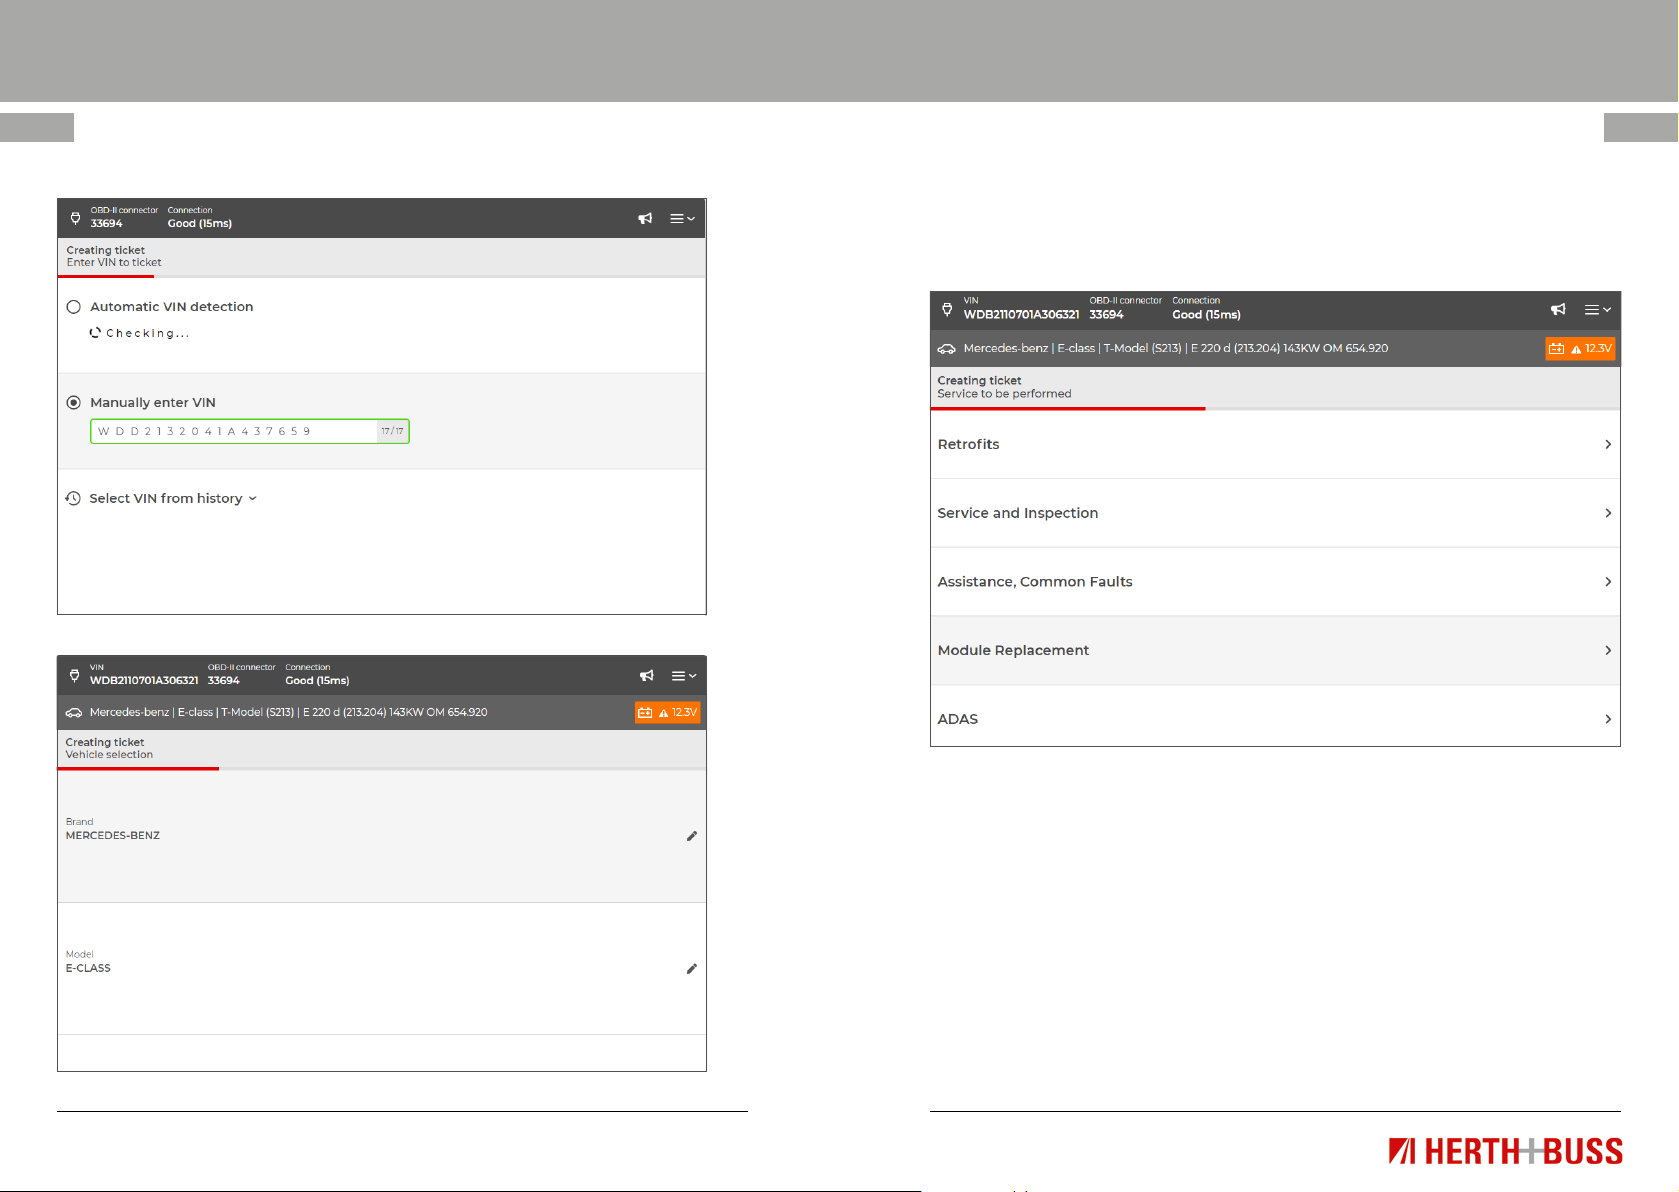
Task: Click Herth+Buss logo
Action: pos(1505,1152)
